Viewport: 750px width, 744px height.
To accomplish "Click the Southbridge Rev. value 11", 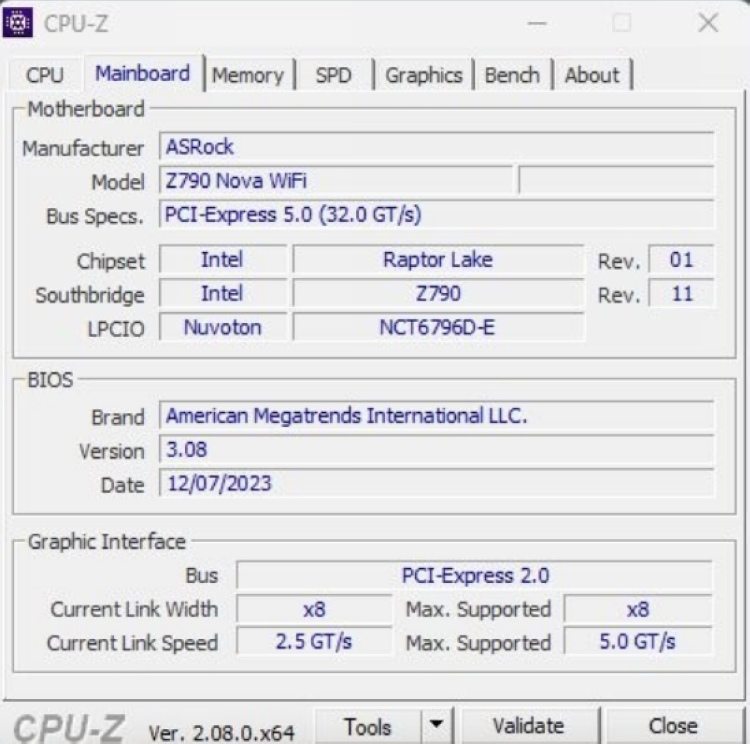I will (x=681, y=293).
